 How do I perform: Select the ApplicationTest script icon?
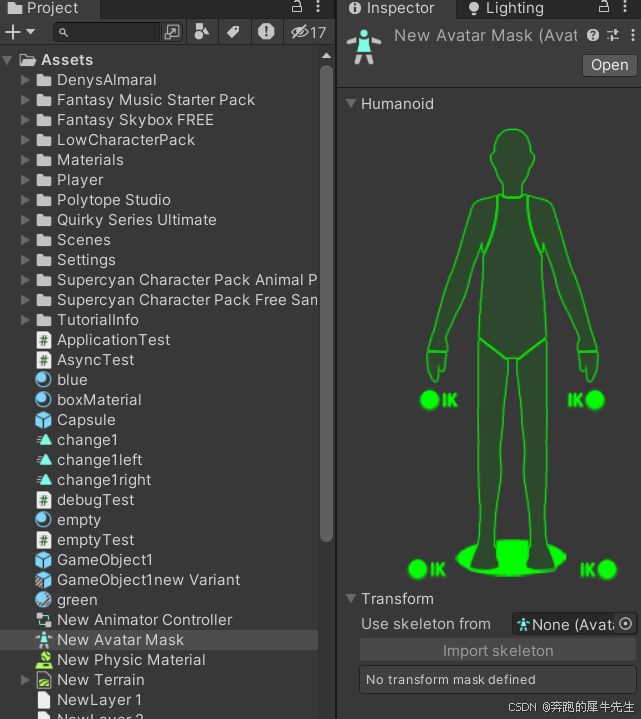[x=44, y=340]
